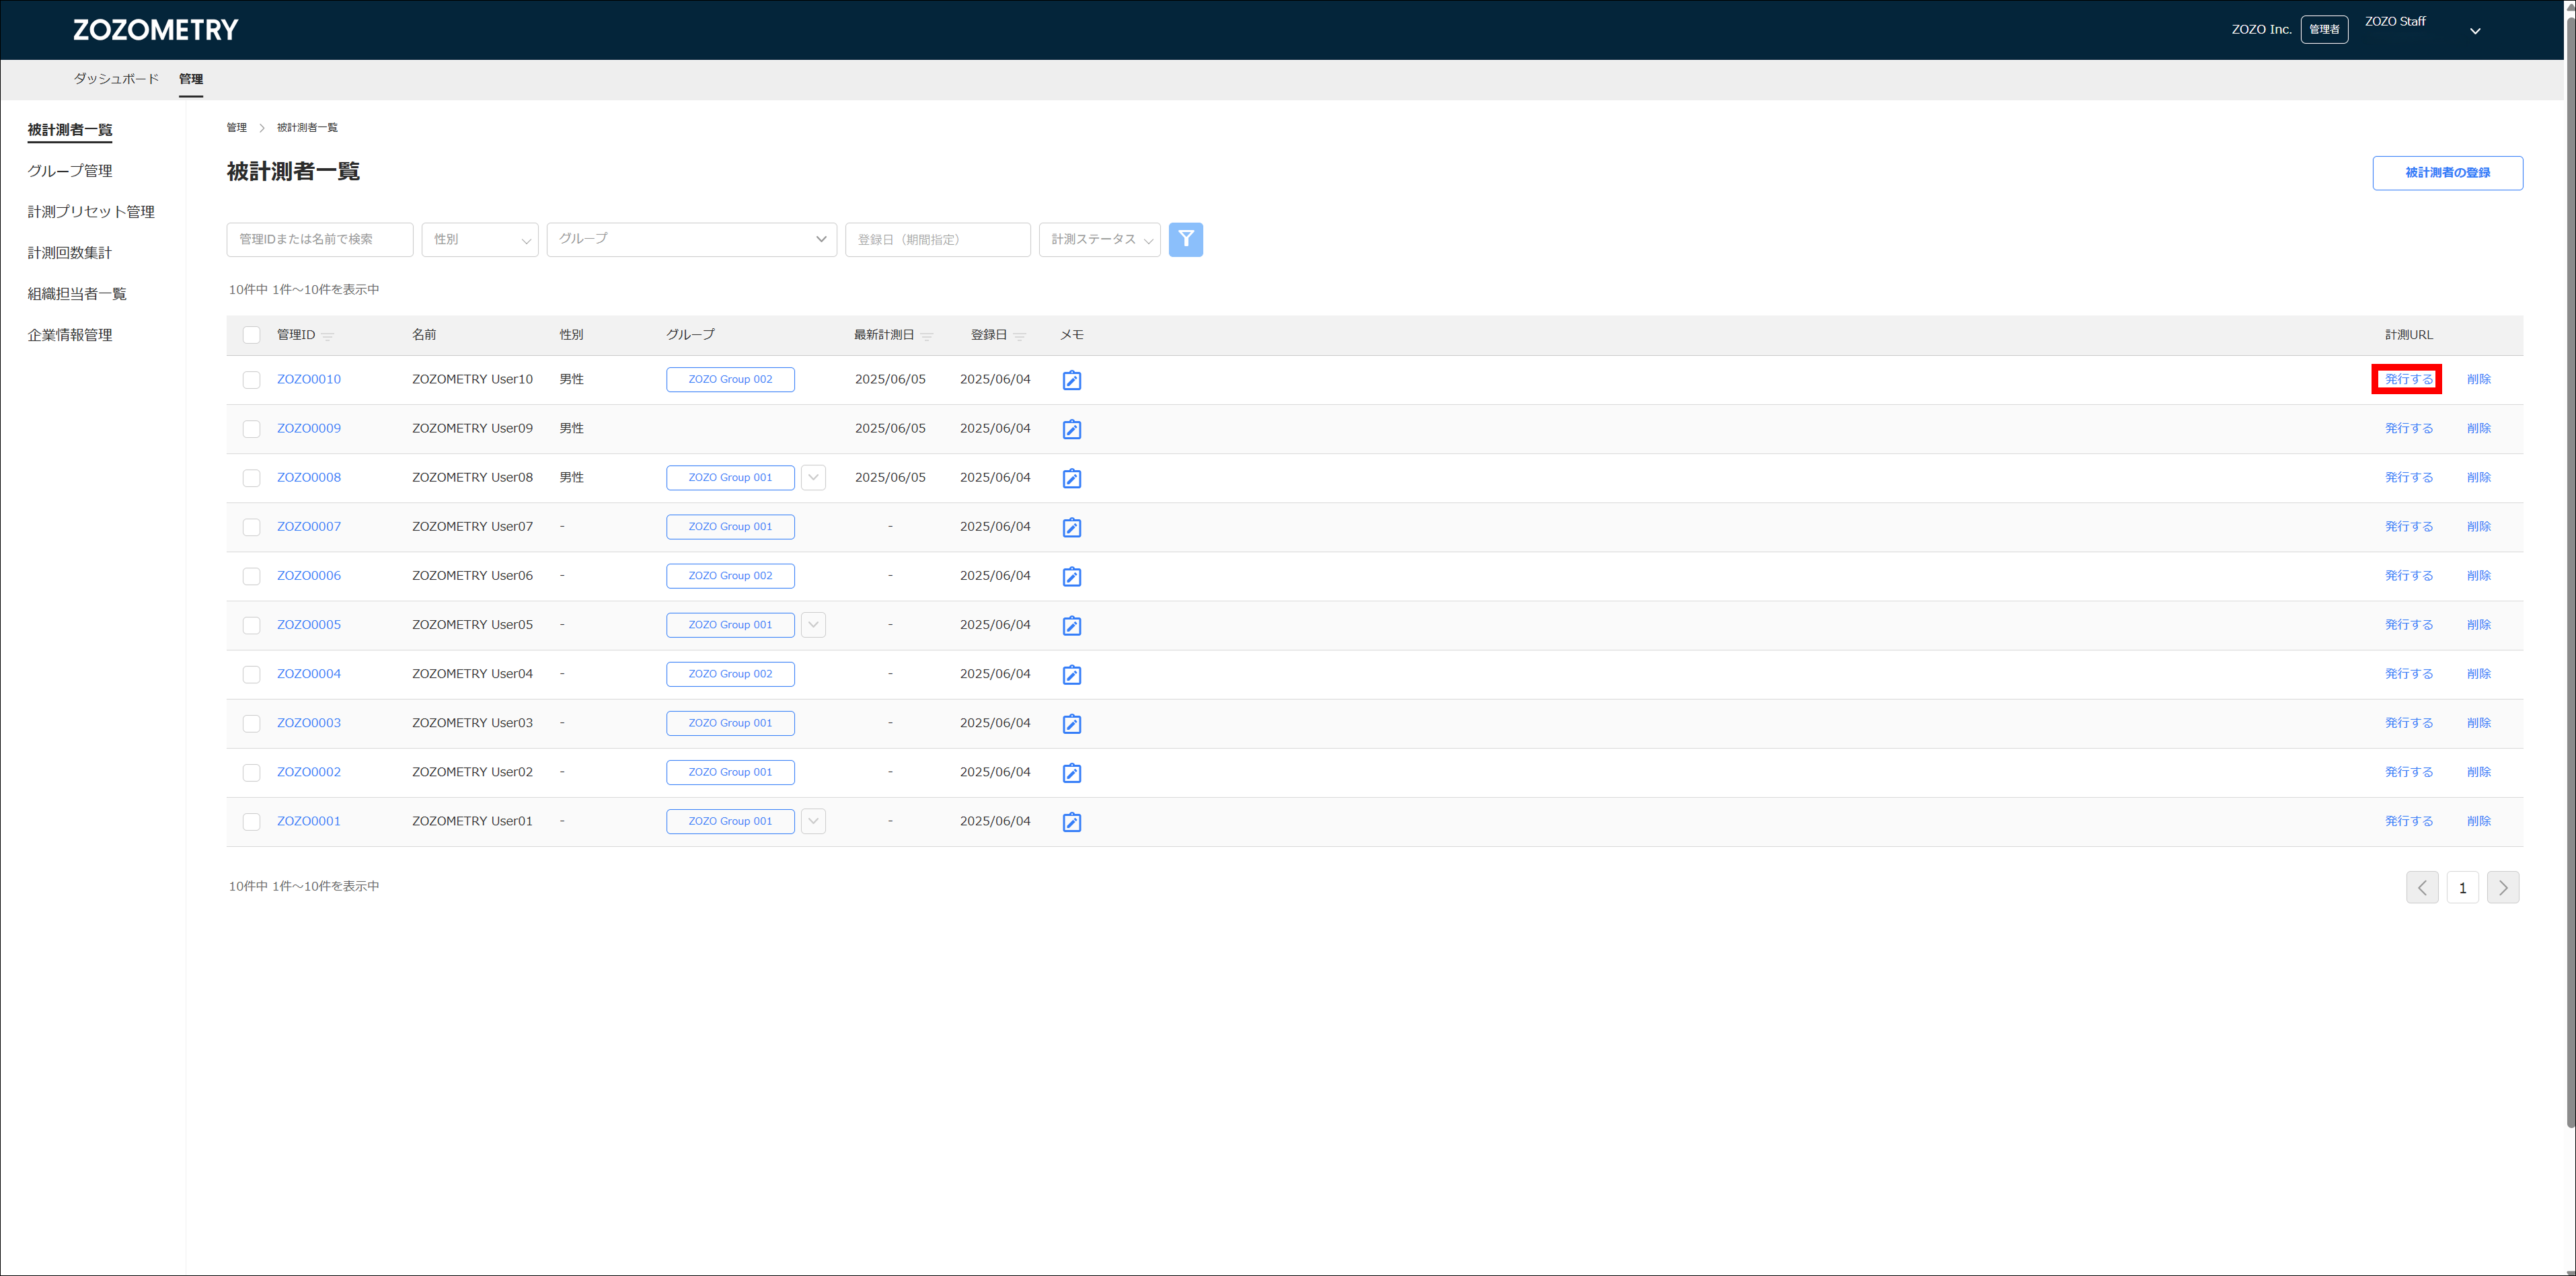Open the 性別 filter dropdown
The width and height of the screenshot is (2576, 1276).
point(480,240)
